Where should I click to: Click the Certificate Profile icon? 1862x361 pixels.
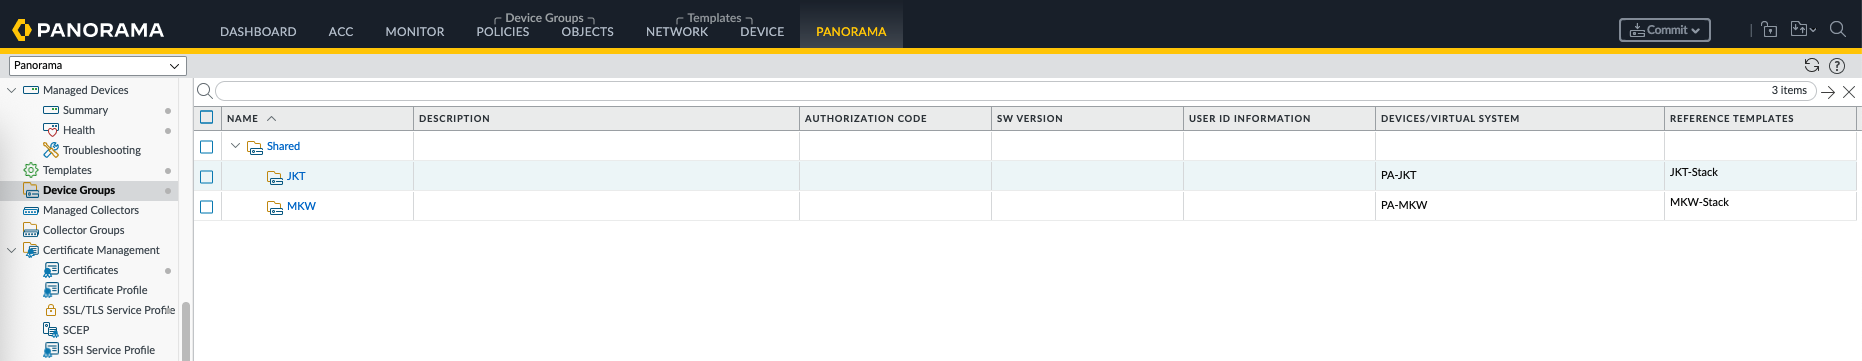(x=51, y=290)
